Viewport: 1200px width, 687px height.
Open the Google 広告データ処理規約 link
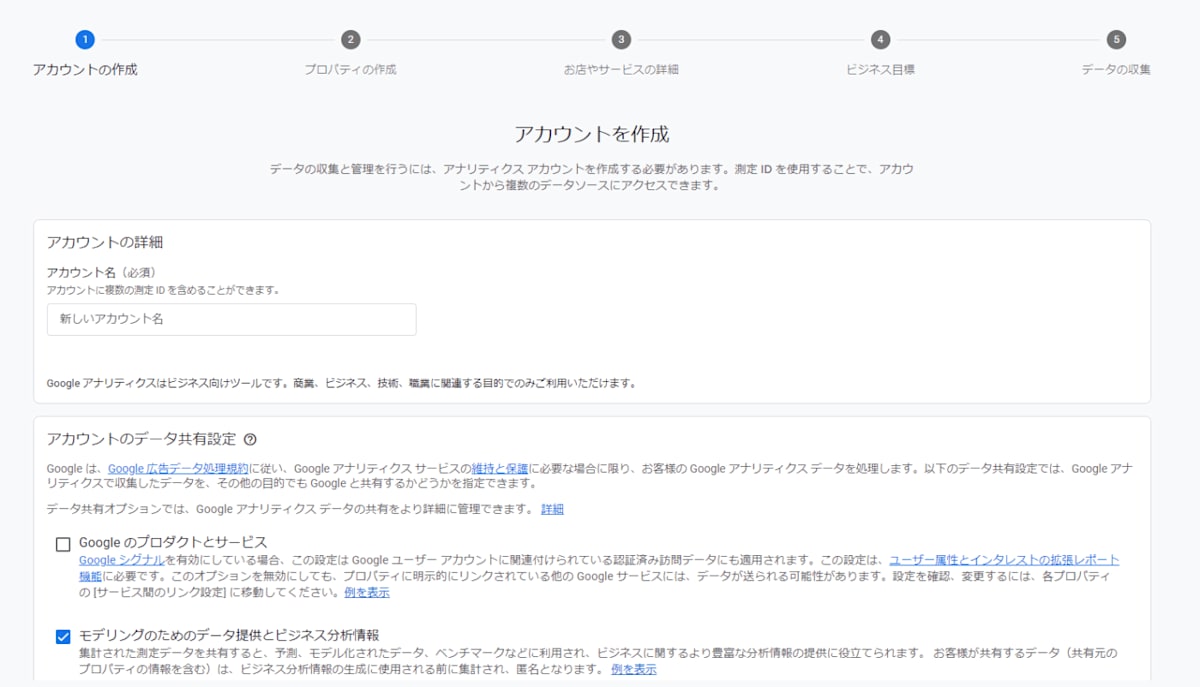point(178,468)
